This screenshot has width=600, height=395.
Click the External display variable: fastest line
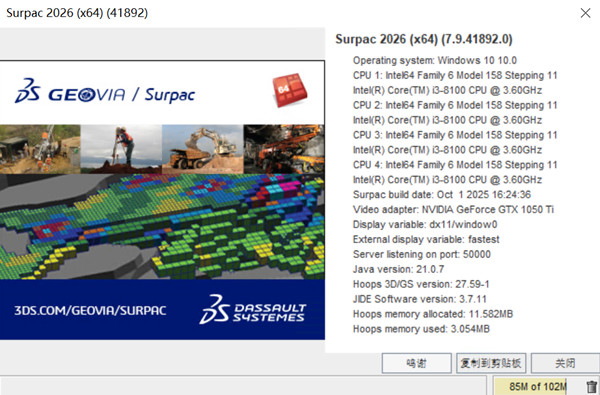[426, 240]
